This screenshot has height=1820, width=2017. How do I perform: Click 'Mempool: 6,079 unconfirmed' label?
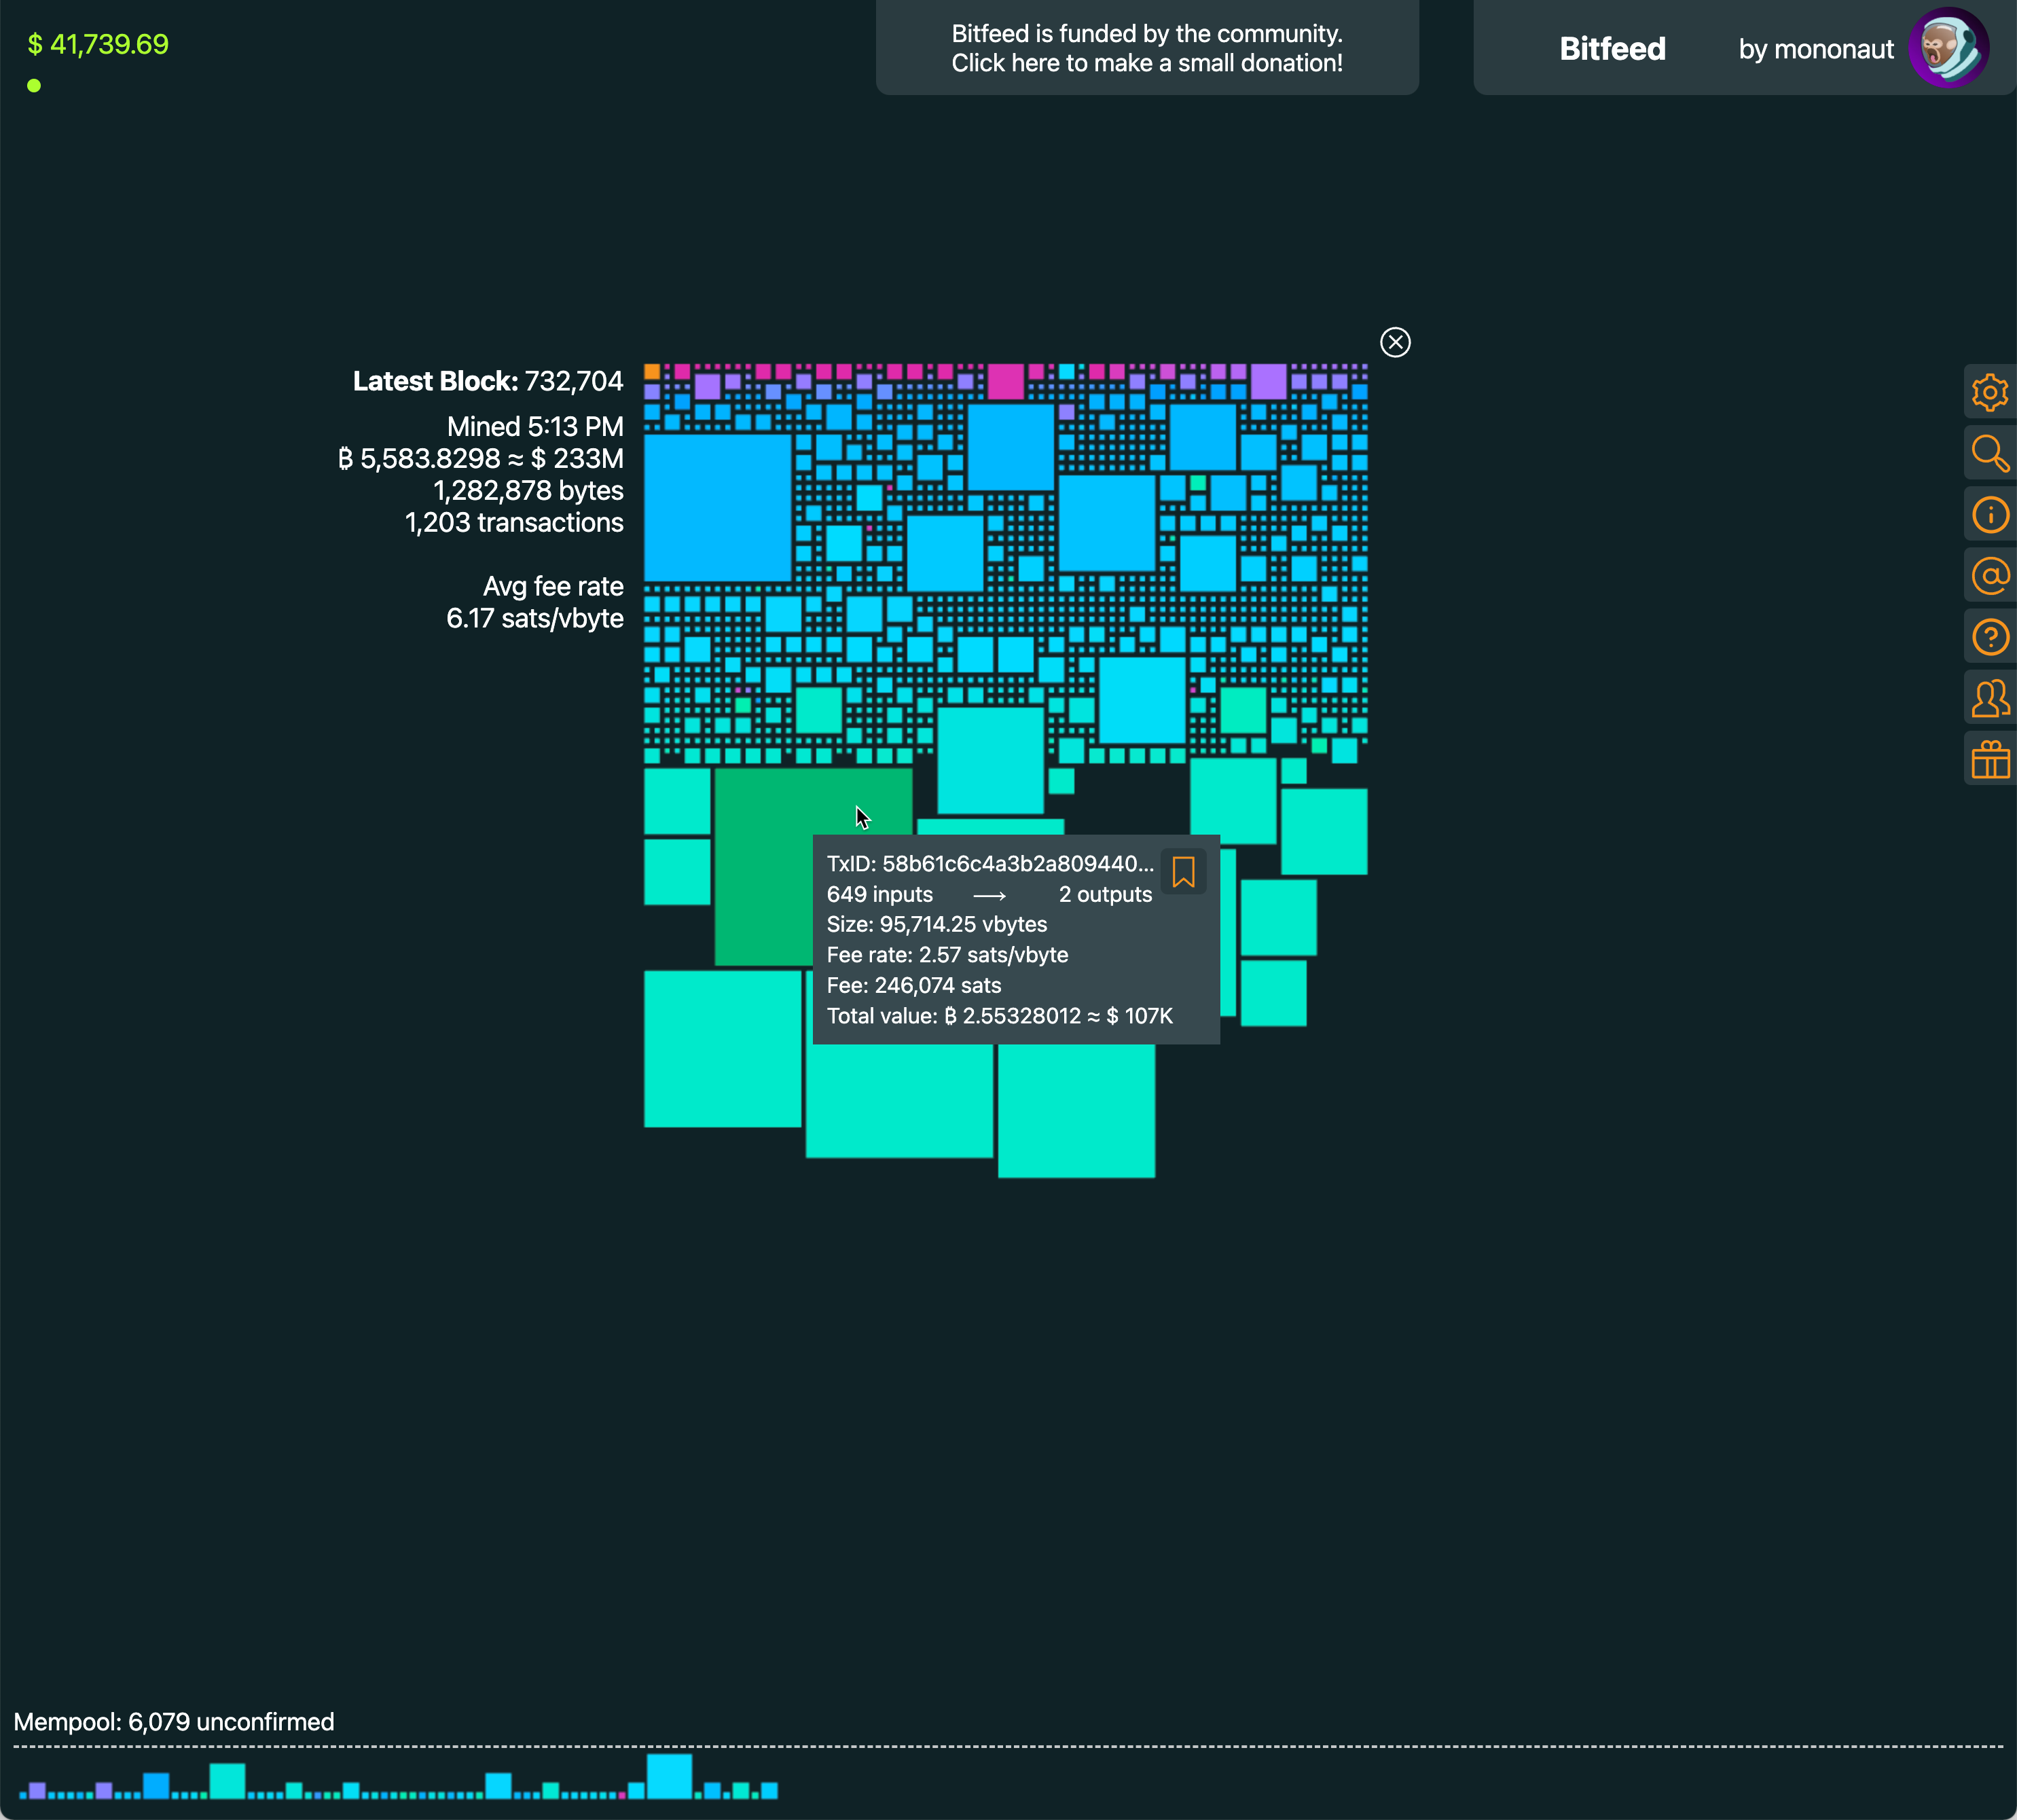[x=174, y=1722]
